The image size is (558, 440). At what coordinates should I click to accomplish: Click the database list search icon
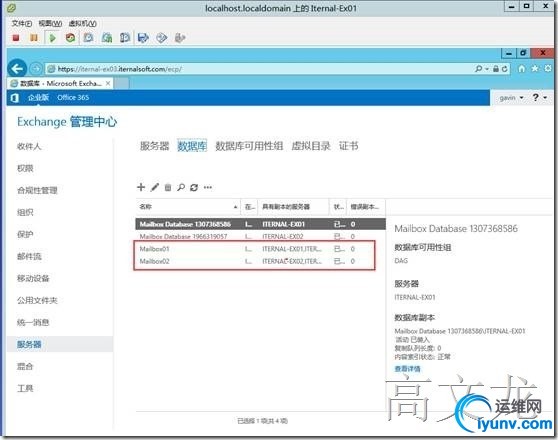pyautogui.click(x=181, y=187)
